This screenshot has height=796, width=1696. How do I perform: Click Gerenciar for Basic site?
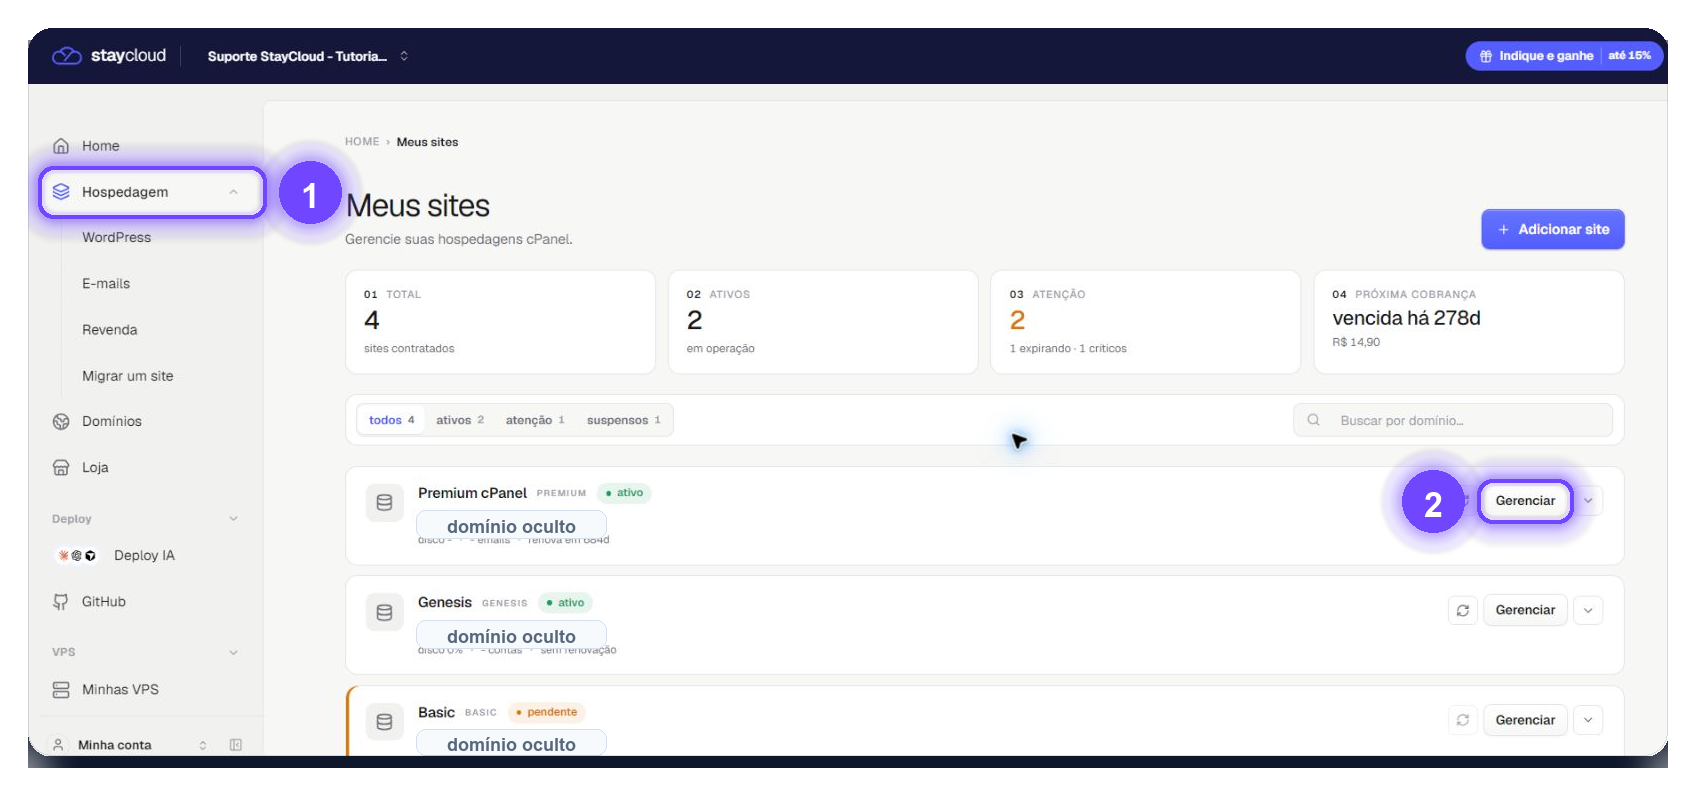tap(1525, 720)
